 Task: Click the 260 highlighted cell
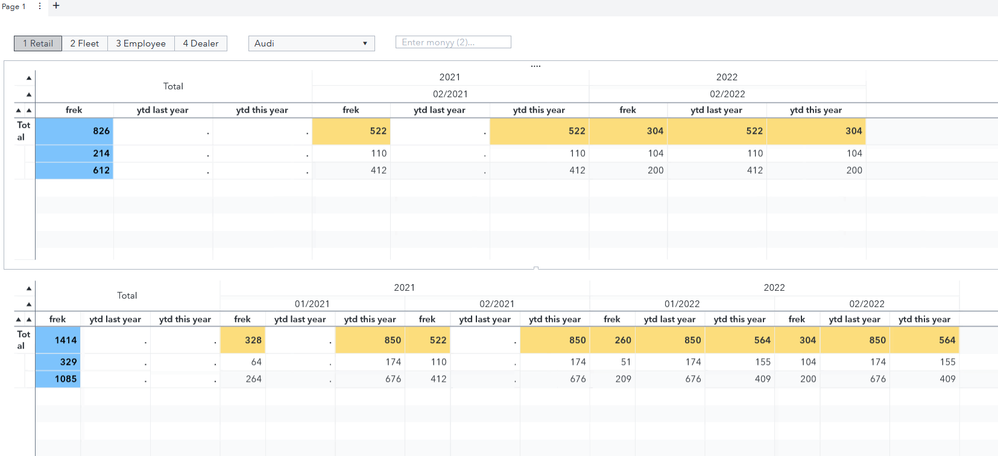(612, 341)
